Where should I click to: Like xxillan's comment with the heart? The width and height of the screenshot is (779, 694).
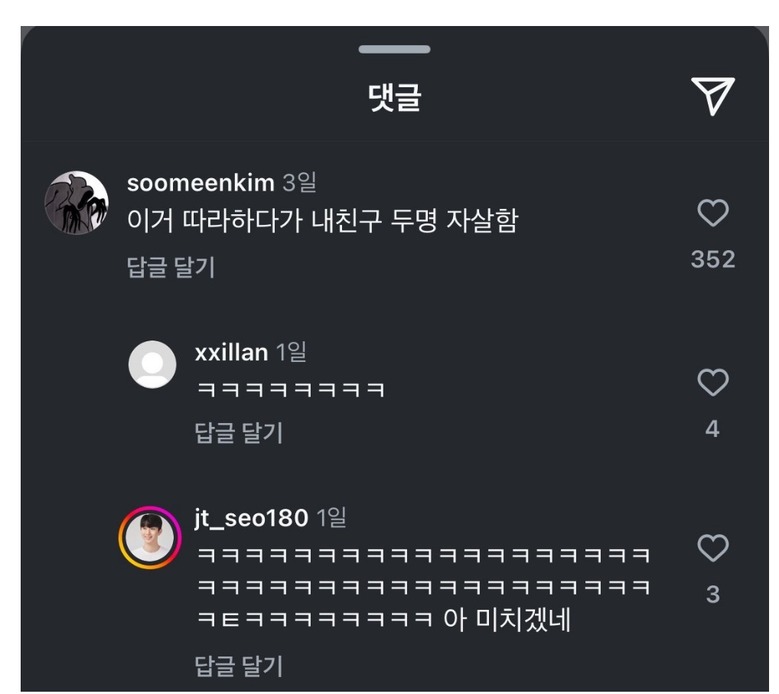point(712,382)
